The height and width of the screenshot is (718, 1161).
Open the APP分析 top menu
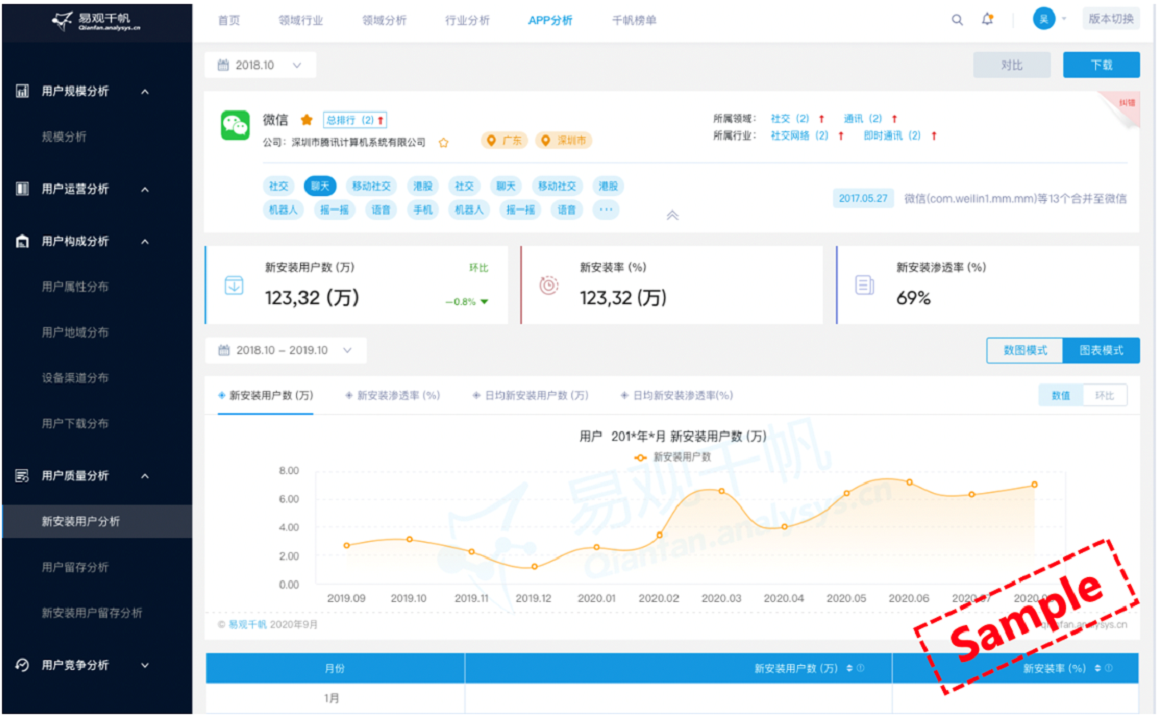[550, 20]
